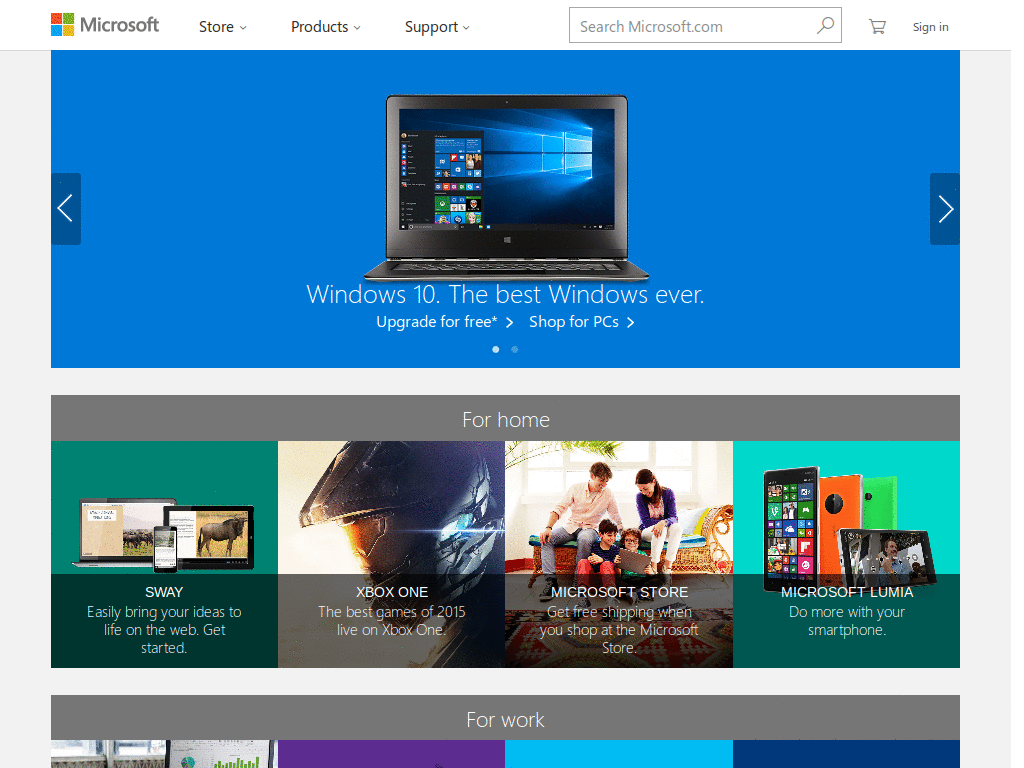Open the Xbox One tile
1024x768 pixels.
(392, 554)
